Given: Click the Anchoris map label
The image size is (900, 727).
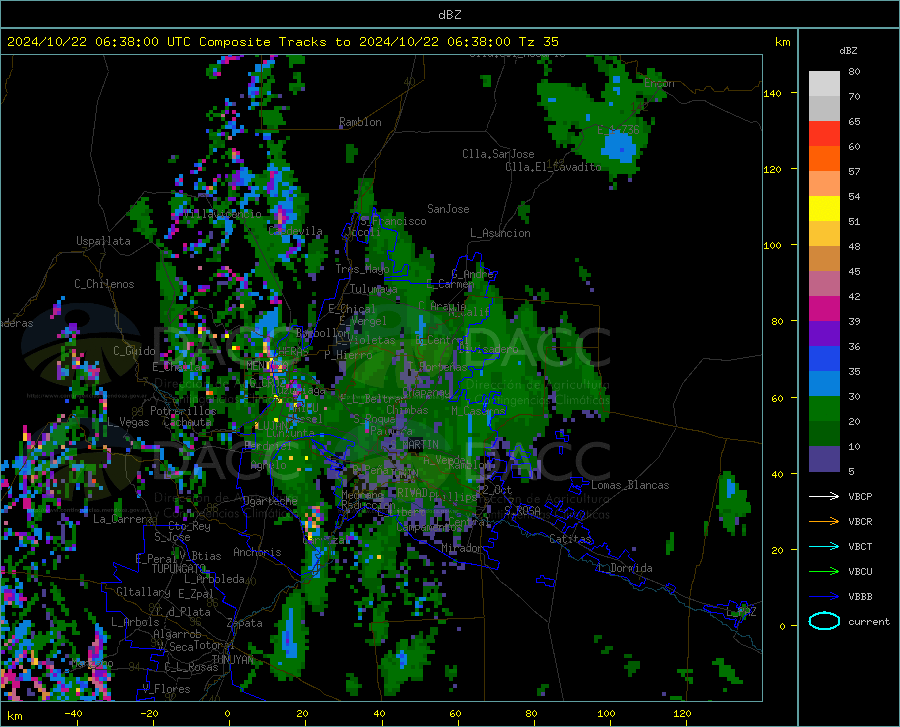Looking at the screenshot, I should [x=257, y=553].
